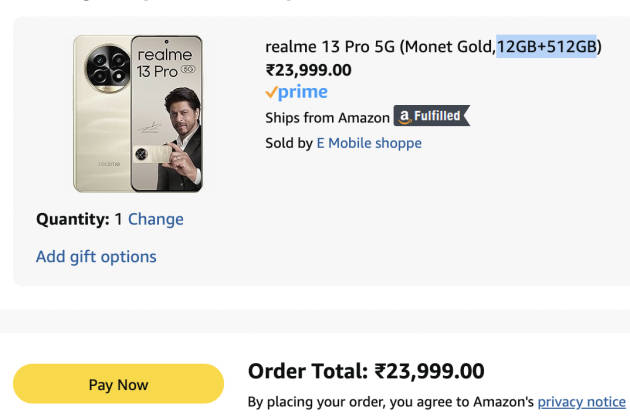Click the 'By placing your order' agreement text

(390, 401)
